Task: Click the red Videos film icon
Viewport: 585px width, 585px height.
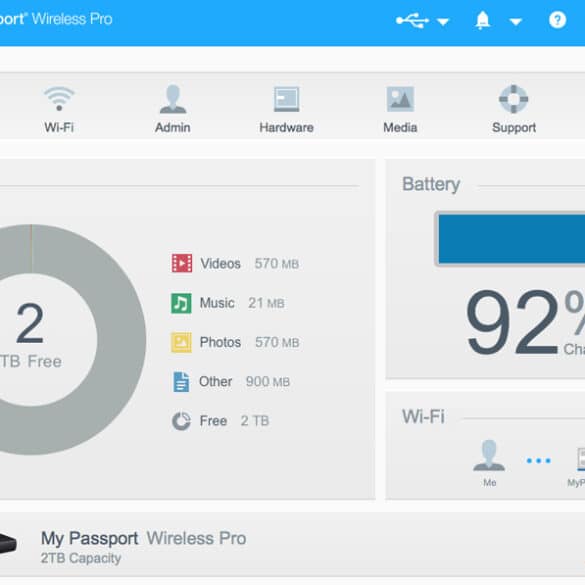Action: tap(182, 263)
